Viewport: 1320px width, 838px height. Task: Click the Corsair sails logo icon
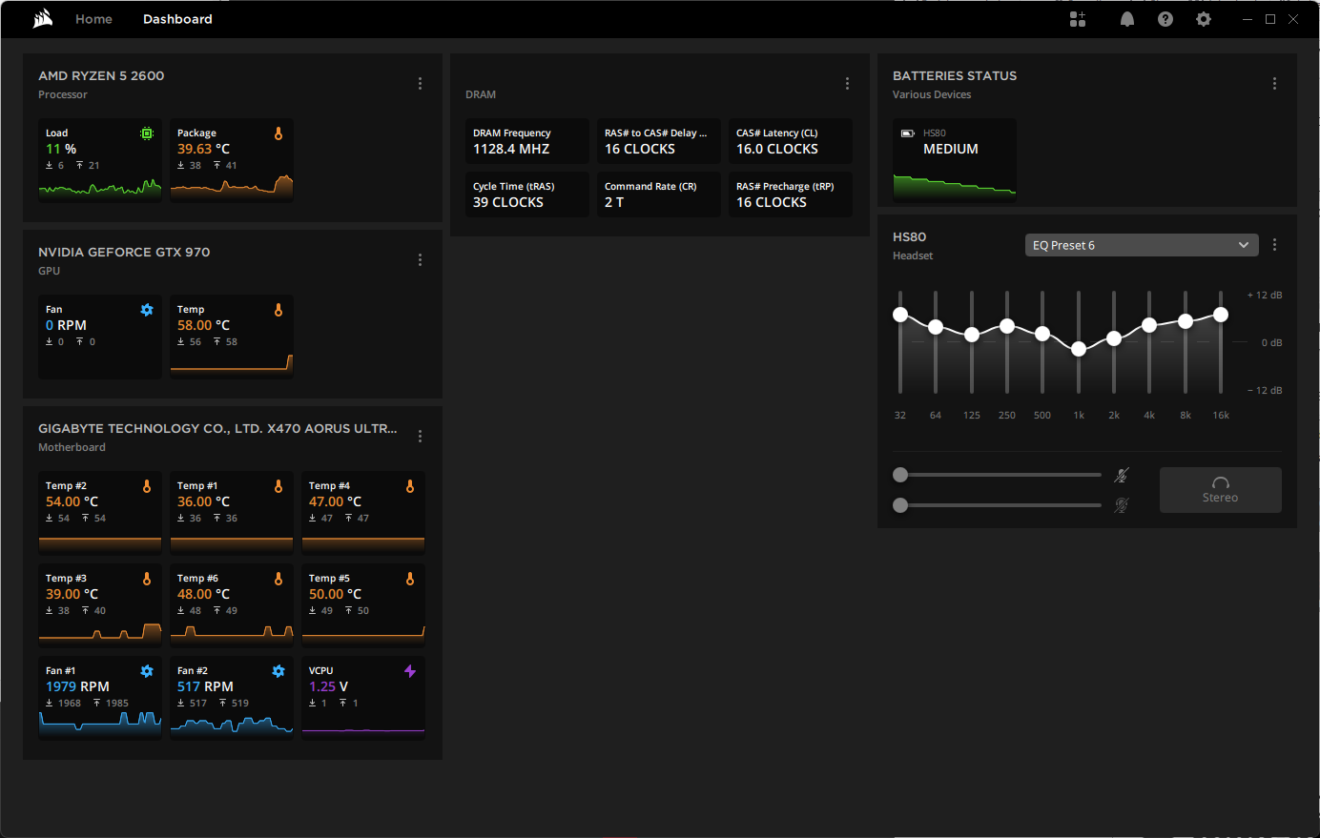(42, 19)
